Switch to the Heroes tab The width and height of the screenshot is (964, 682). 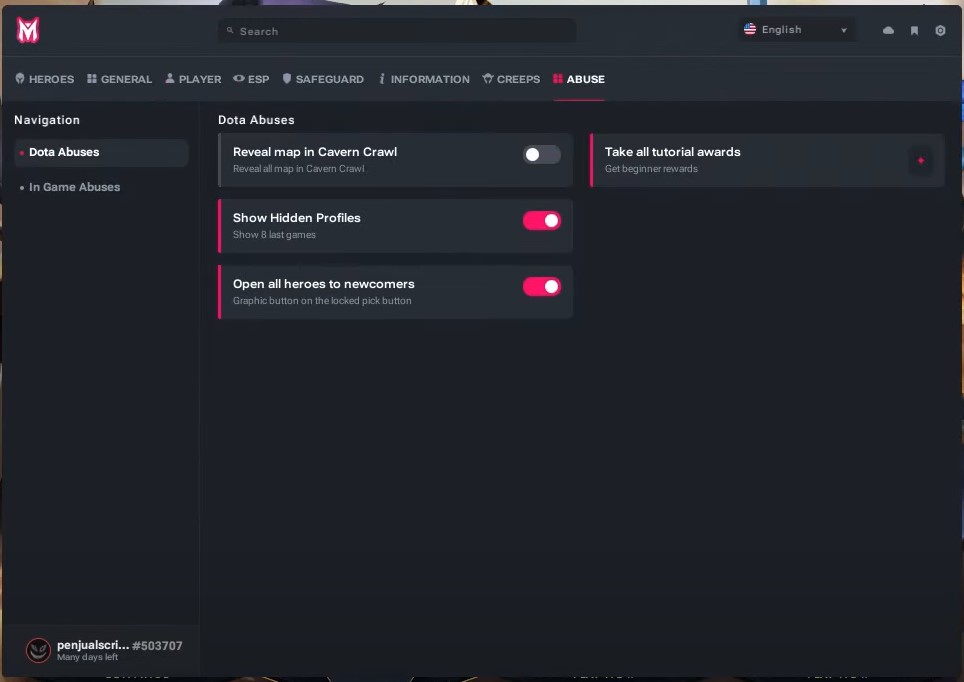point(45,79)
